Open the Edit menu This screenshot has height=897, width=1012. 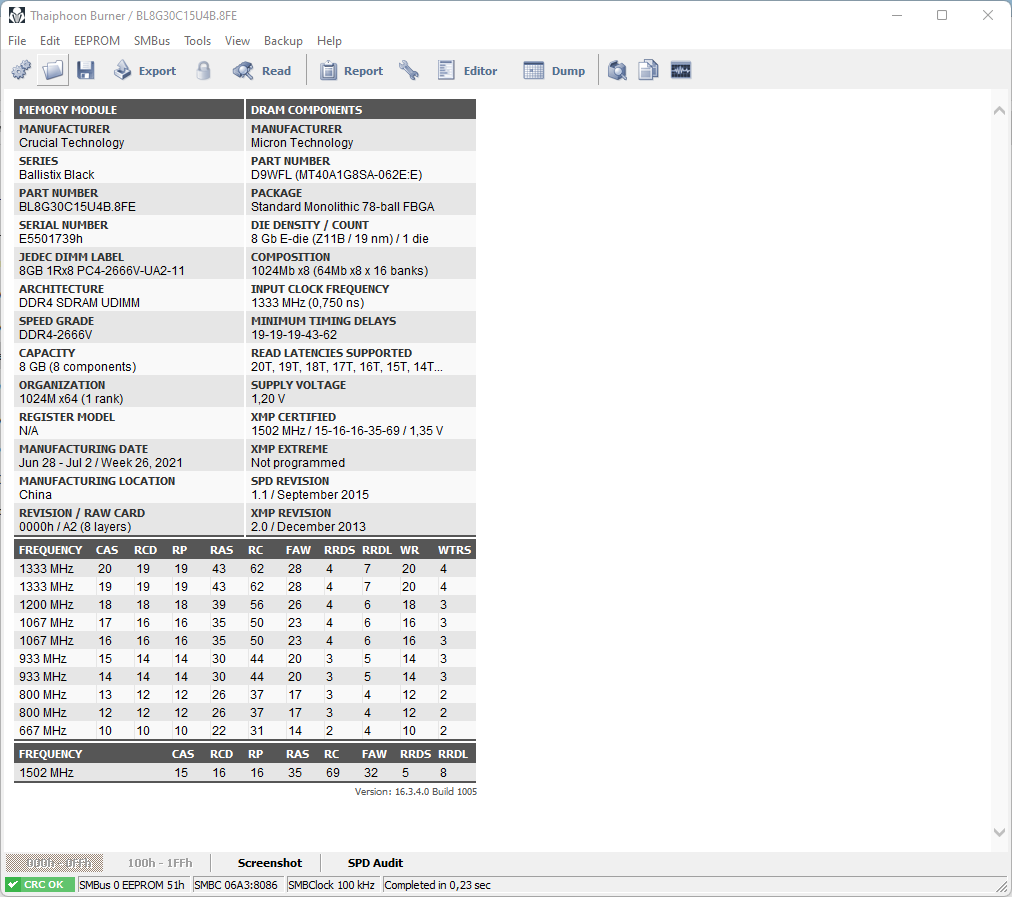(x=50, y=41)
